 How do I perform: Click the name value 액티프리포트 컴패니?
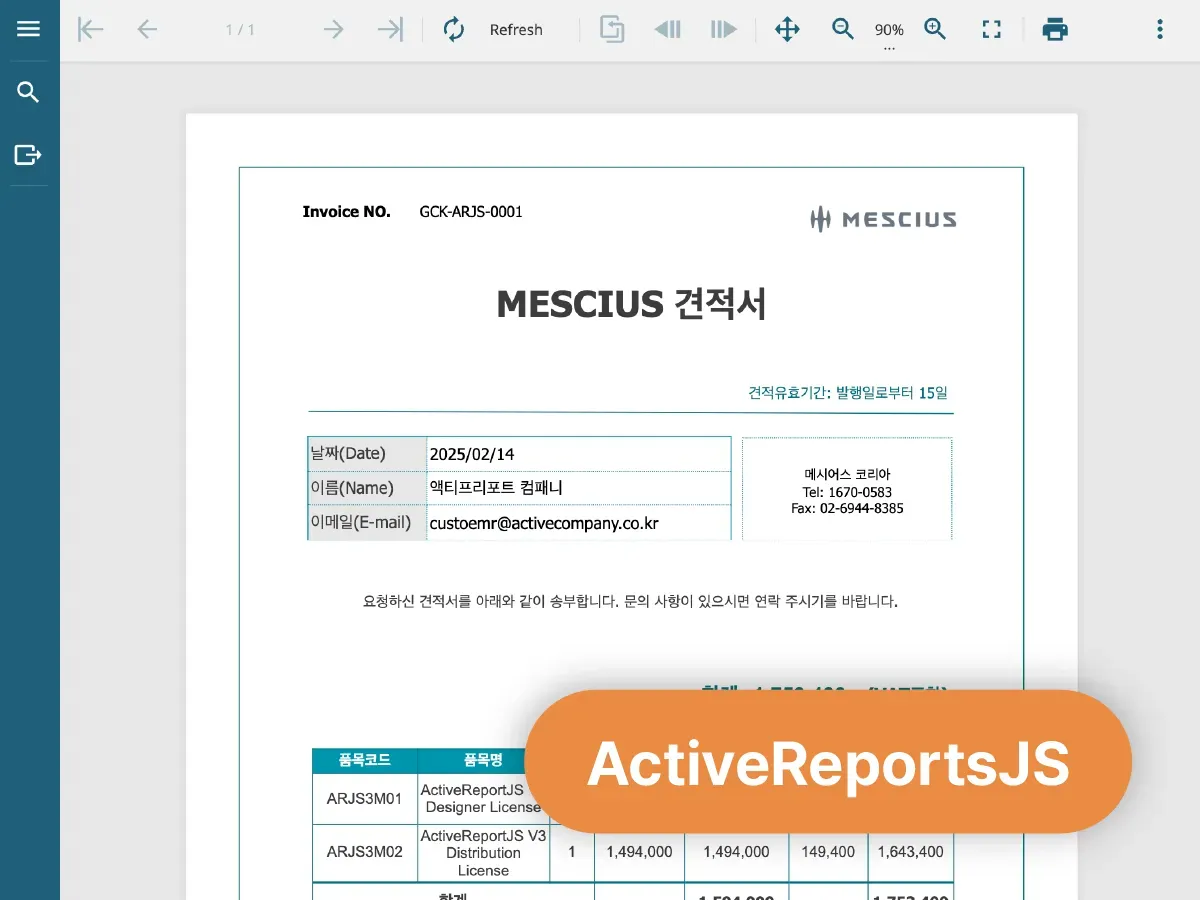(496, 488)
